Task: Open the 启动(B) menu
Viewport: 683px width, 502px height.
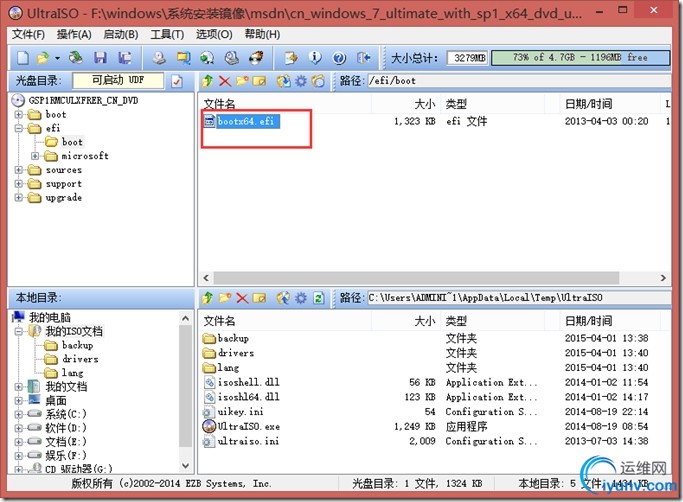Action: pos(121,34)
